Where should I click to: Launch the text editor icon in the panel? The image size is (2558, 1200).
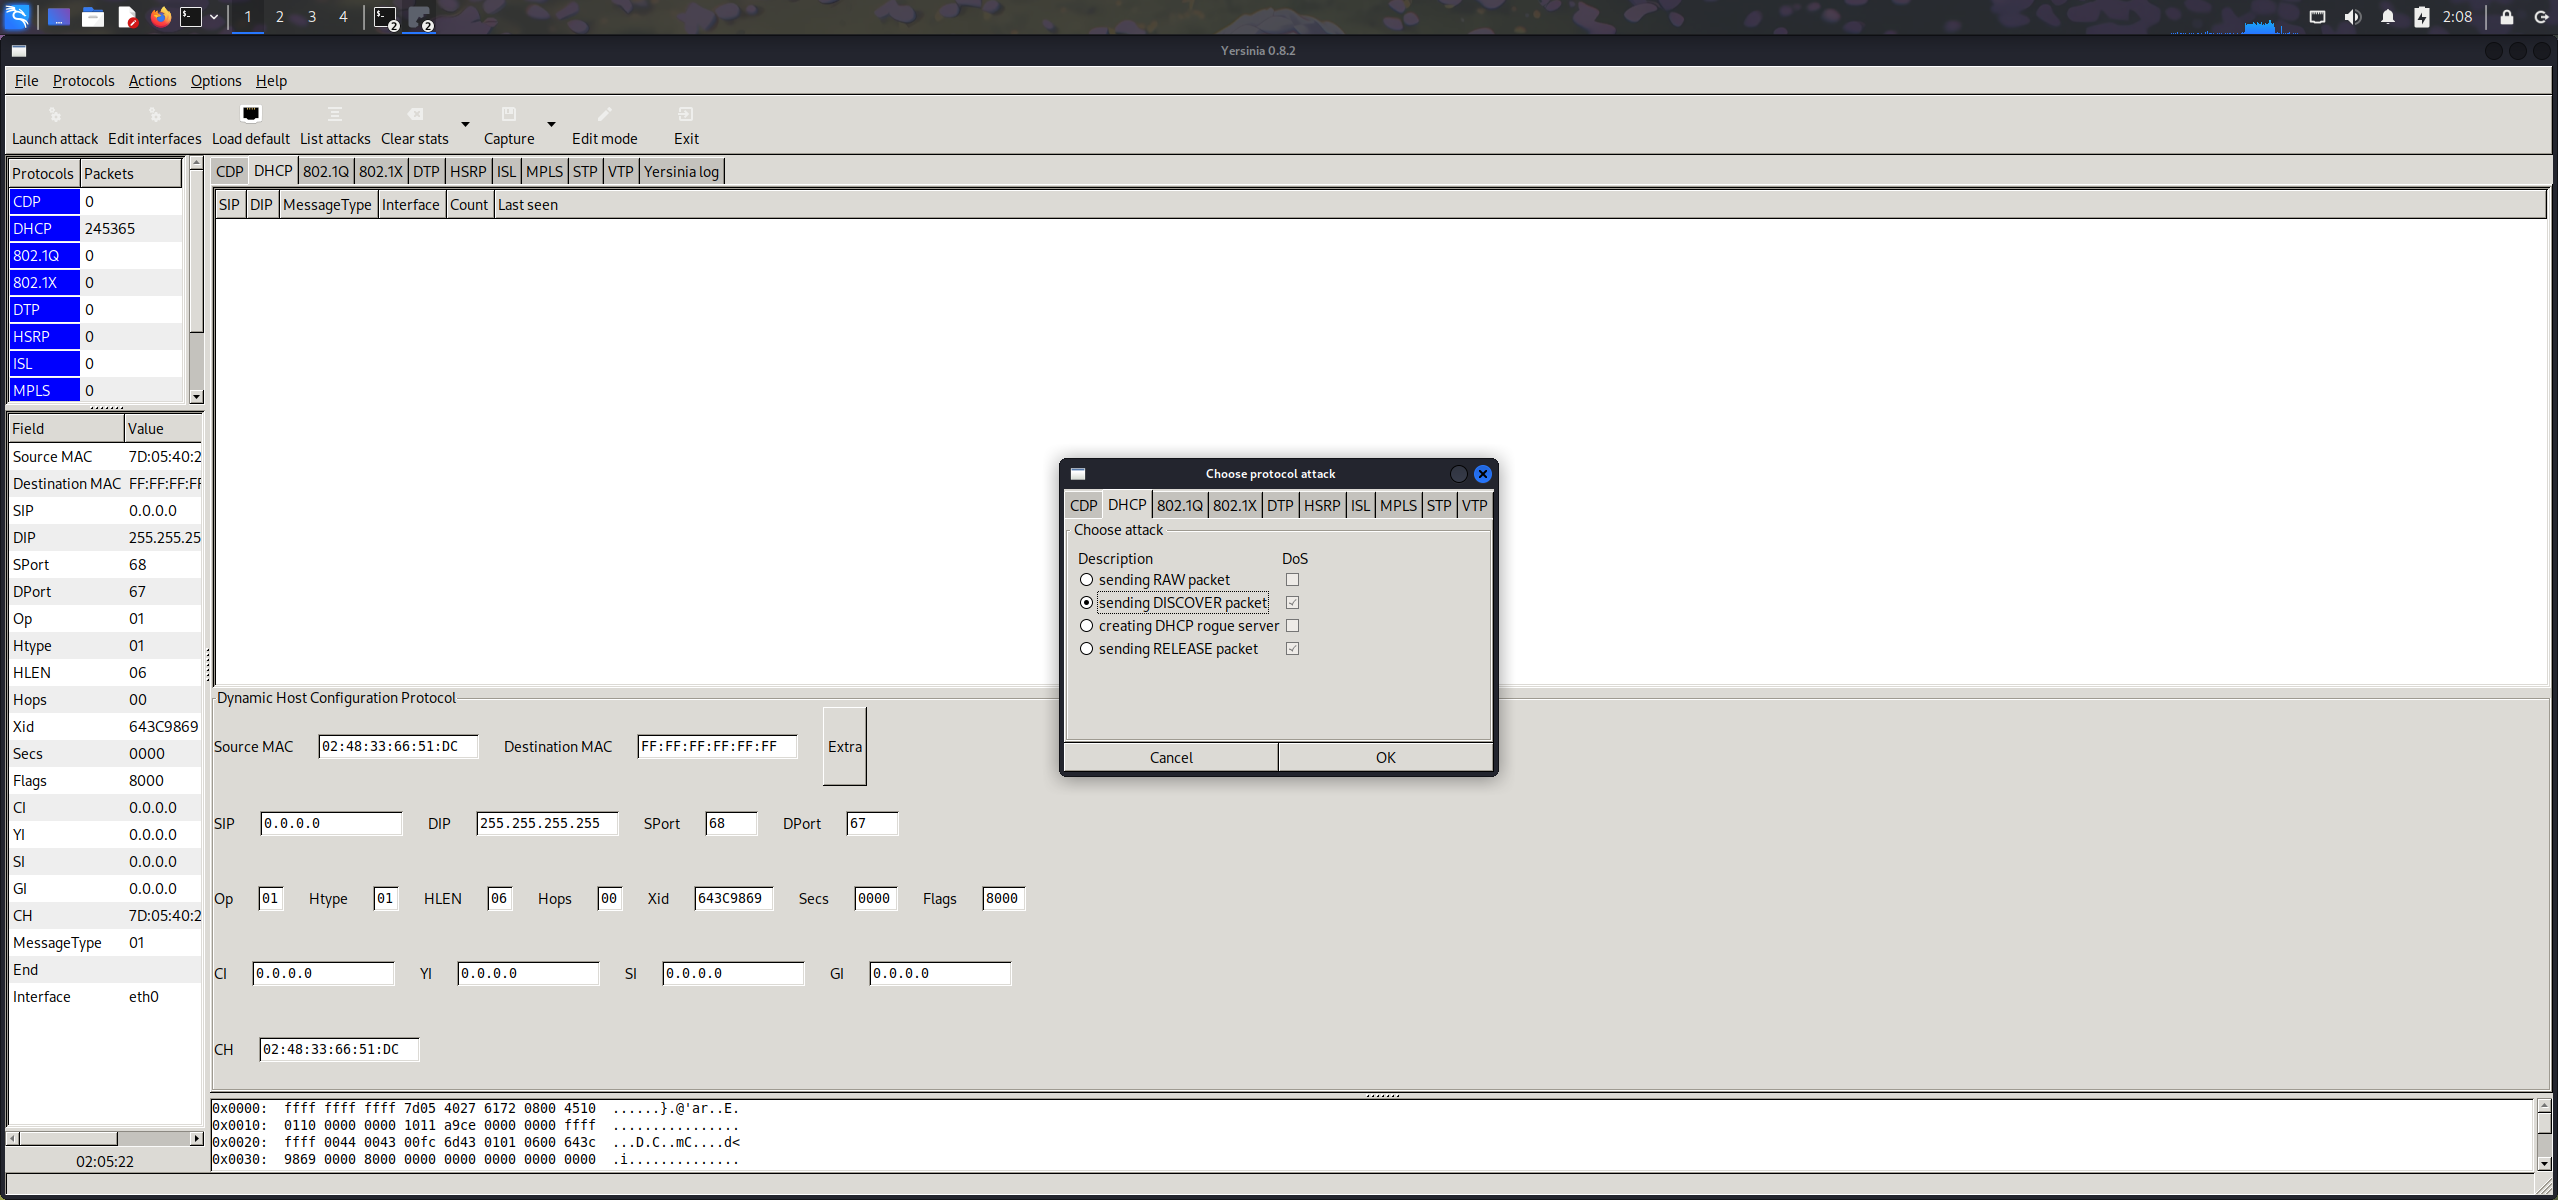pyautogui.click(x=127, y=17)
